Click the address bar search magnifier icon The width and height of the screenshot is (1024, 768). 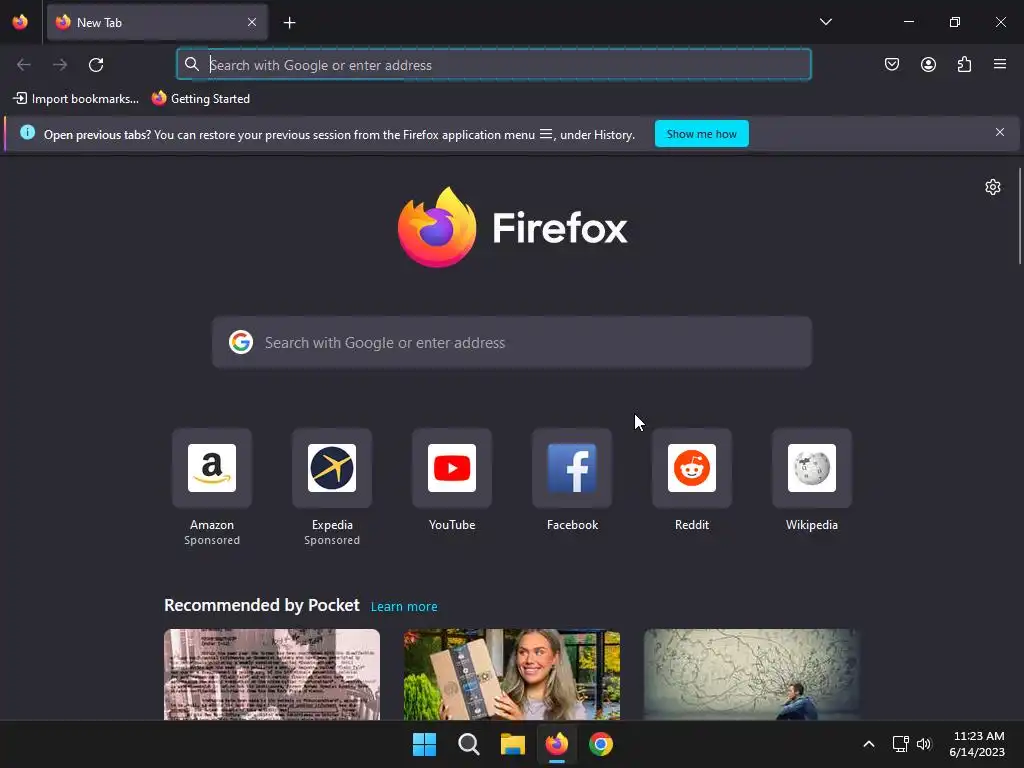191,64
